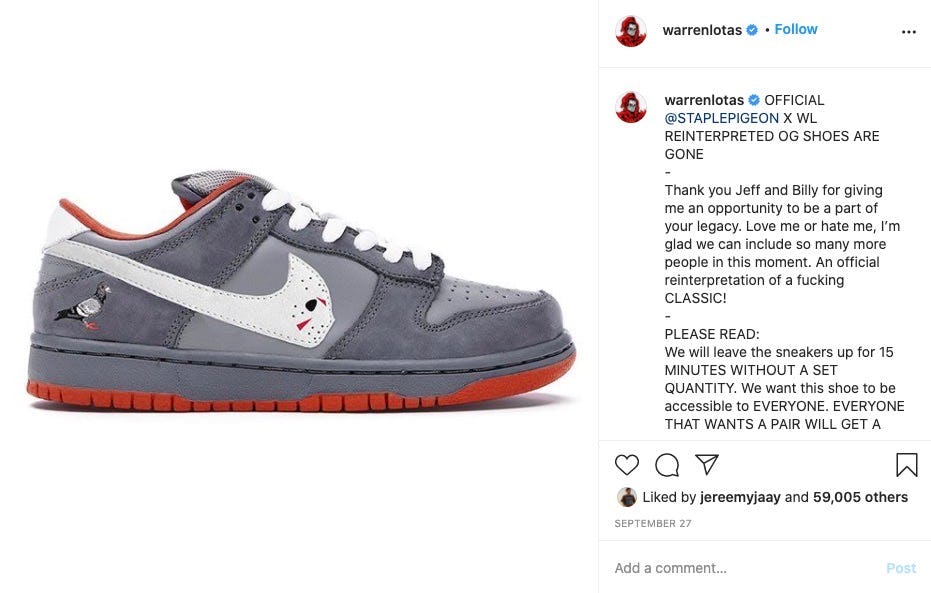
Task: Open the @STAPLEPIGEON mention link
Action: tap(721, 118)
